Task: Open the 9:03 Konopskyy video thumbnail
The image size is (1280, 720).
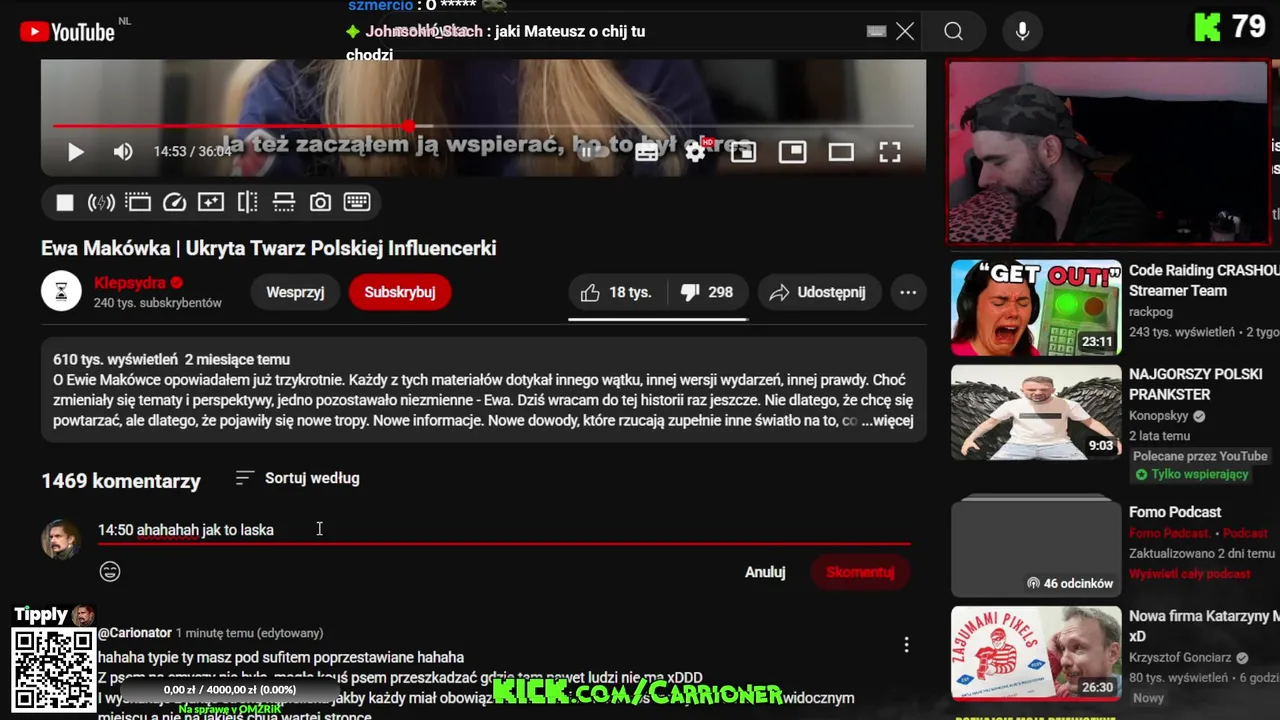Action: click(x=1036, y=412)
